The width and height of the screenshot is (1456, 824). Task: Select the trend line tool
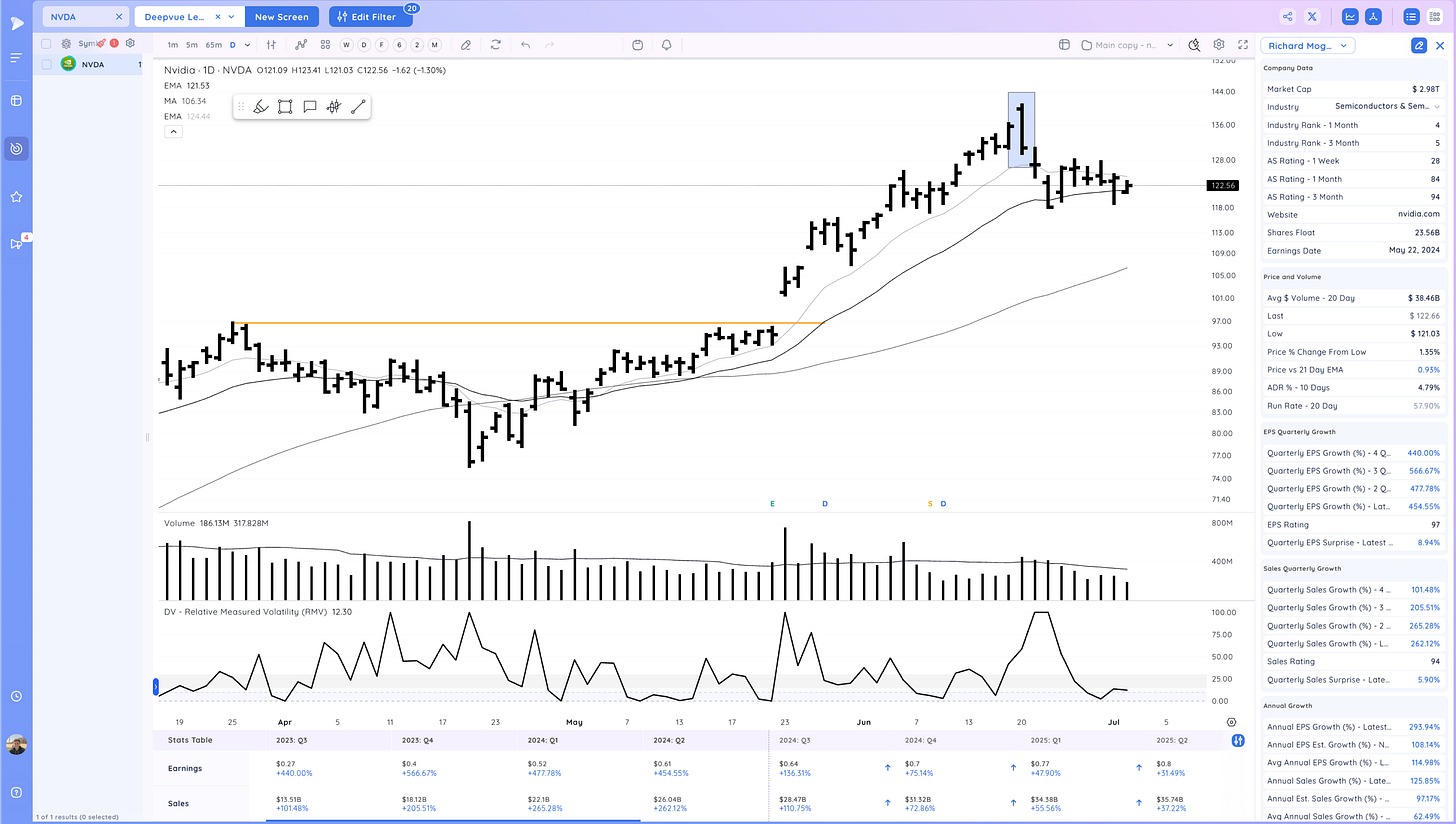tap(358, 106)
